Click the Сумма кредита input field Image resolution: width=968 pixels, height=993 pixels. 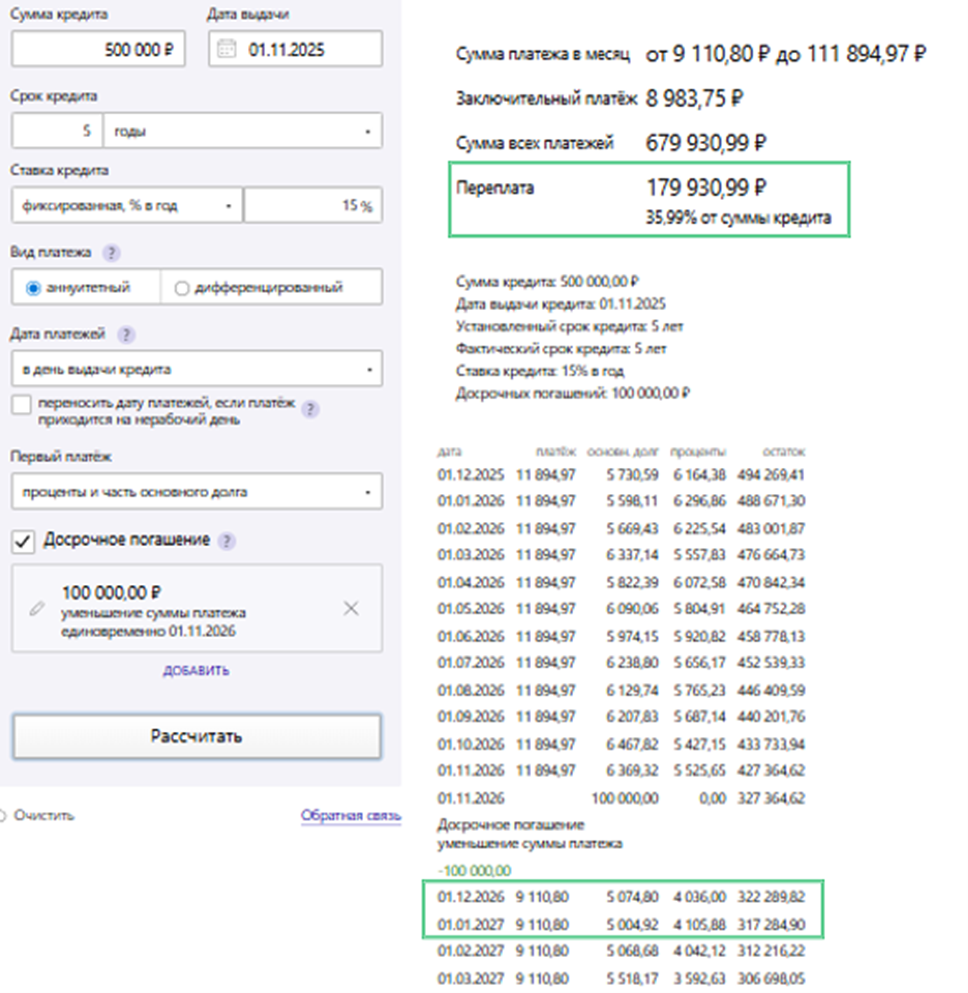98,49
